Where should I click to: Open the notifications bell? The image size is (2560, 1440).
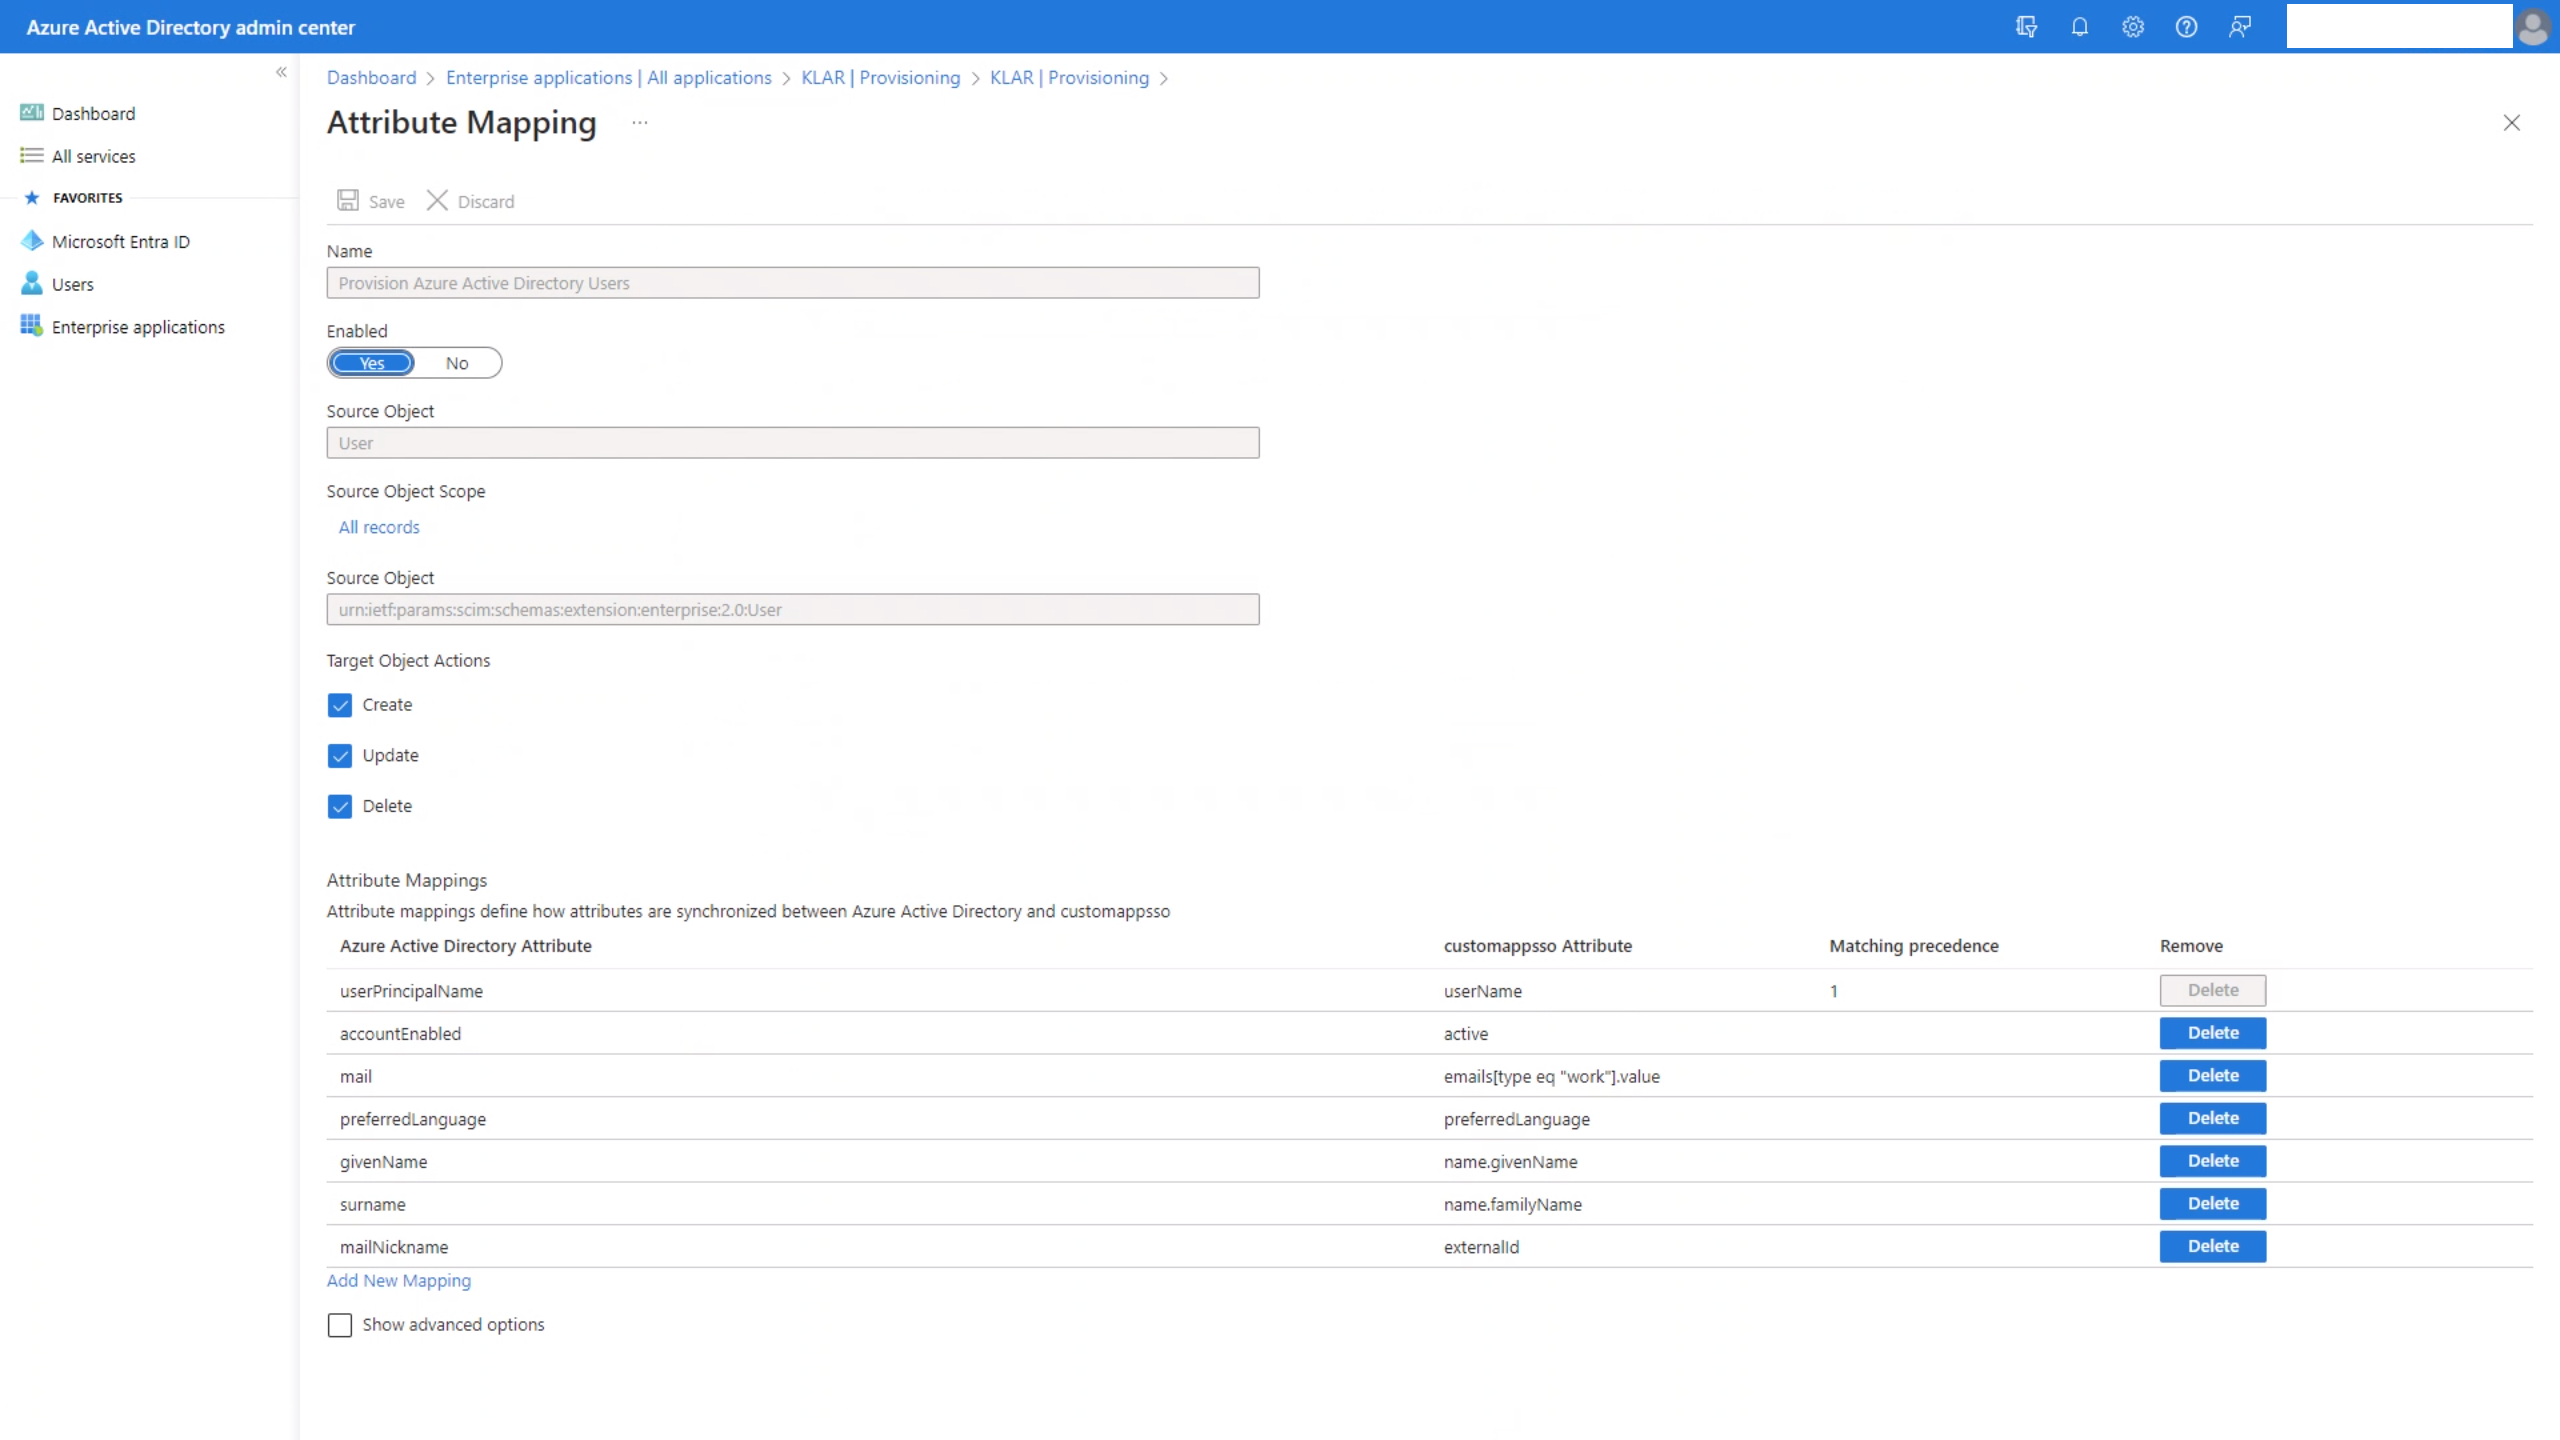click(x=2080, y=27)
